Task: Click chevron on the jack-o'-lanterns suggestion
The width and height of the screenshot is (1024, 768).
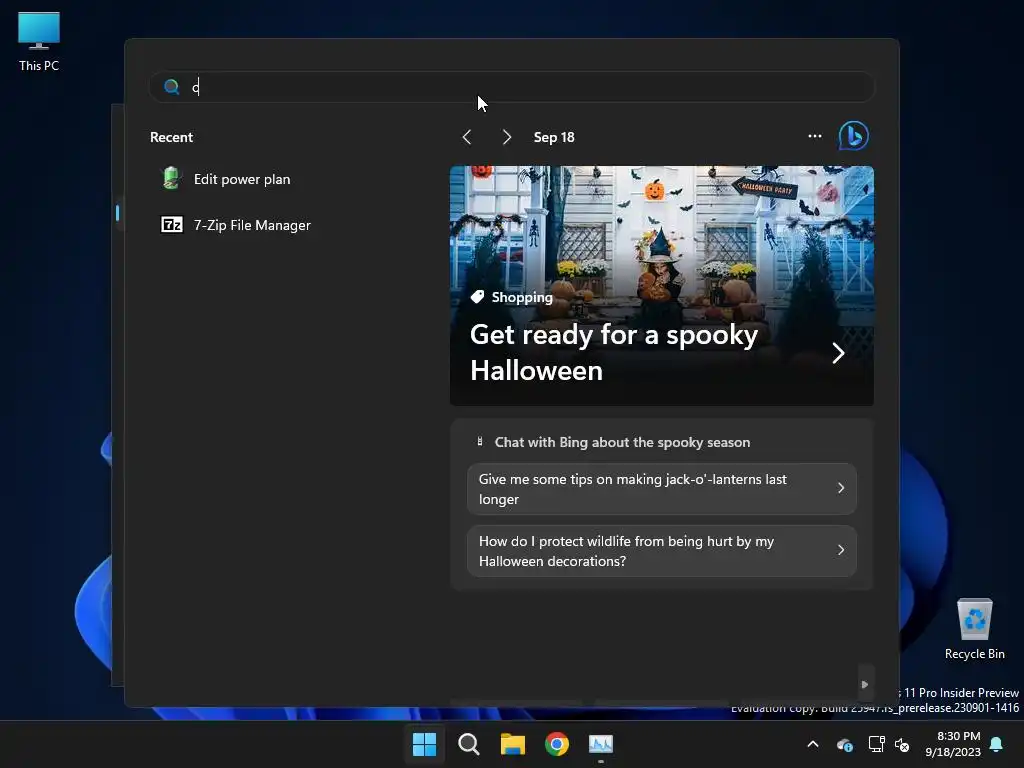Action: point(841,488)
